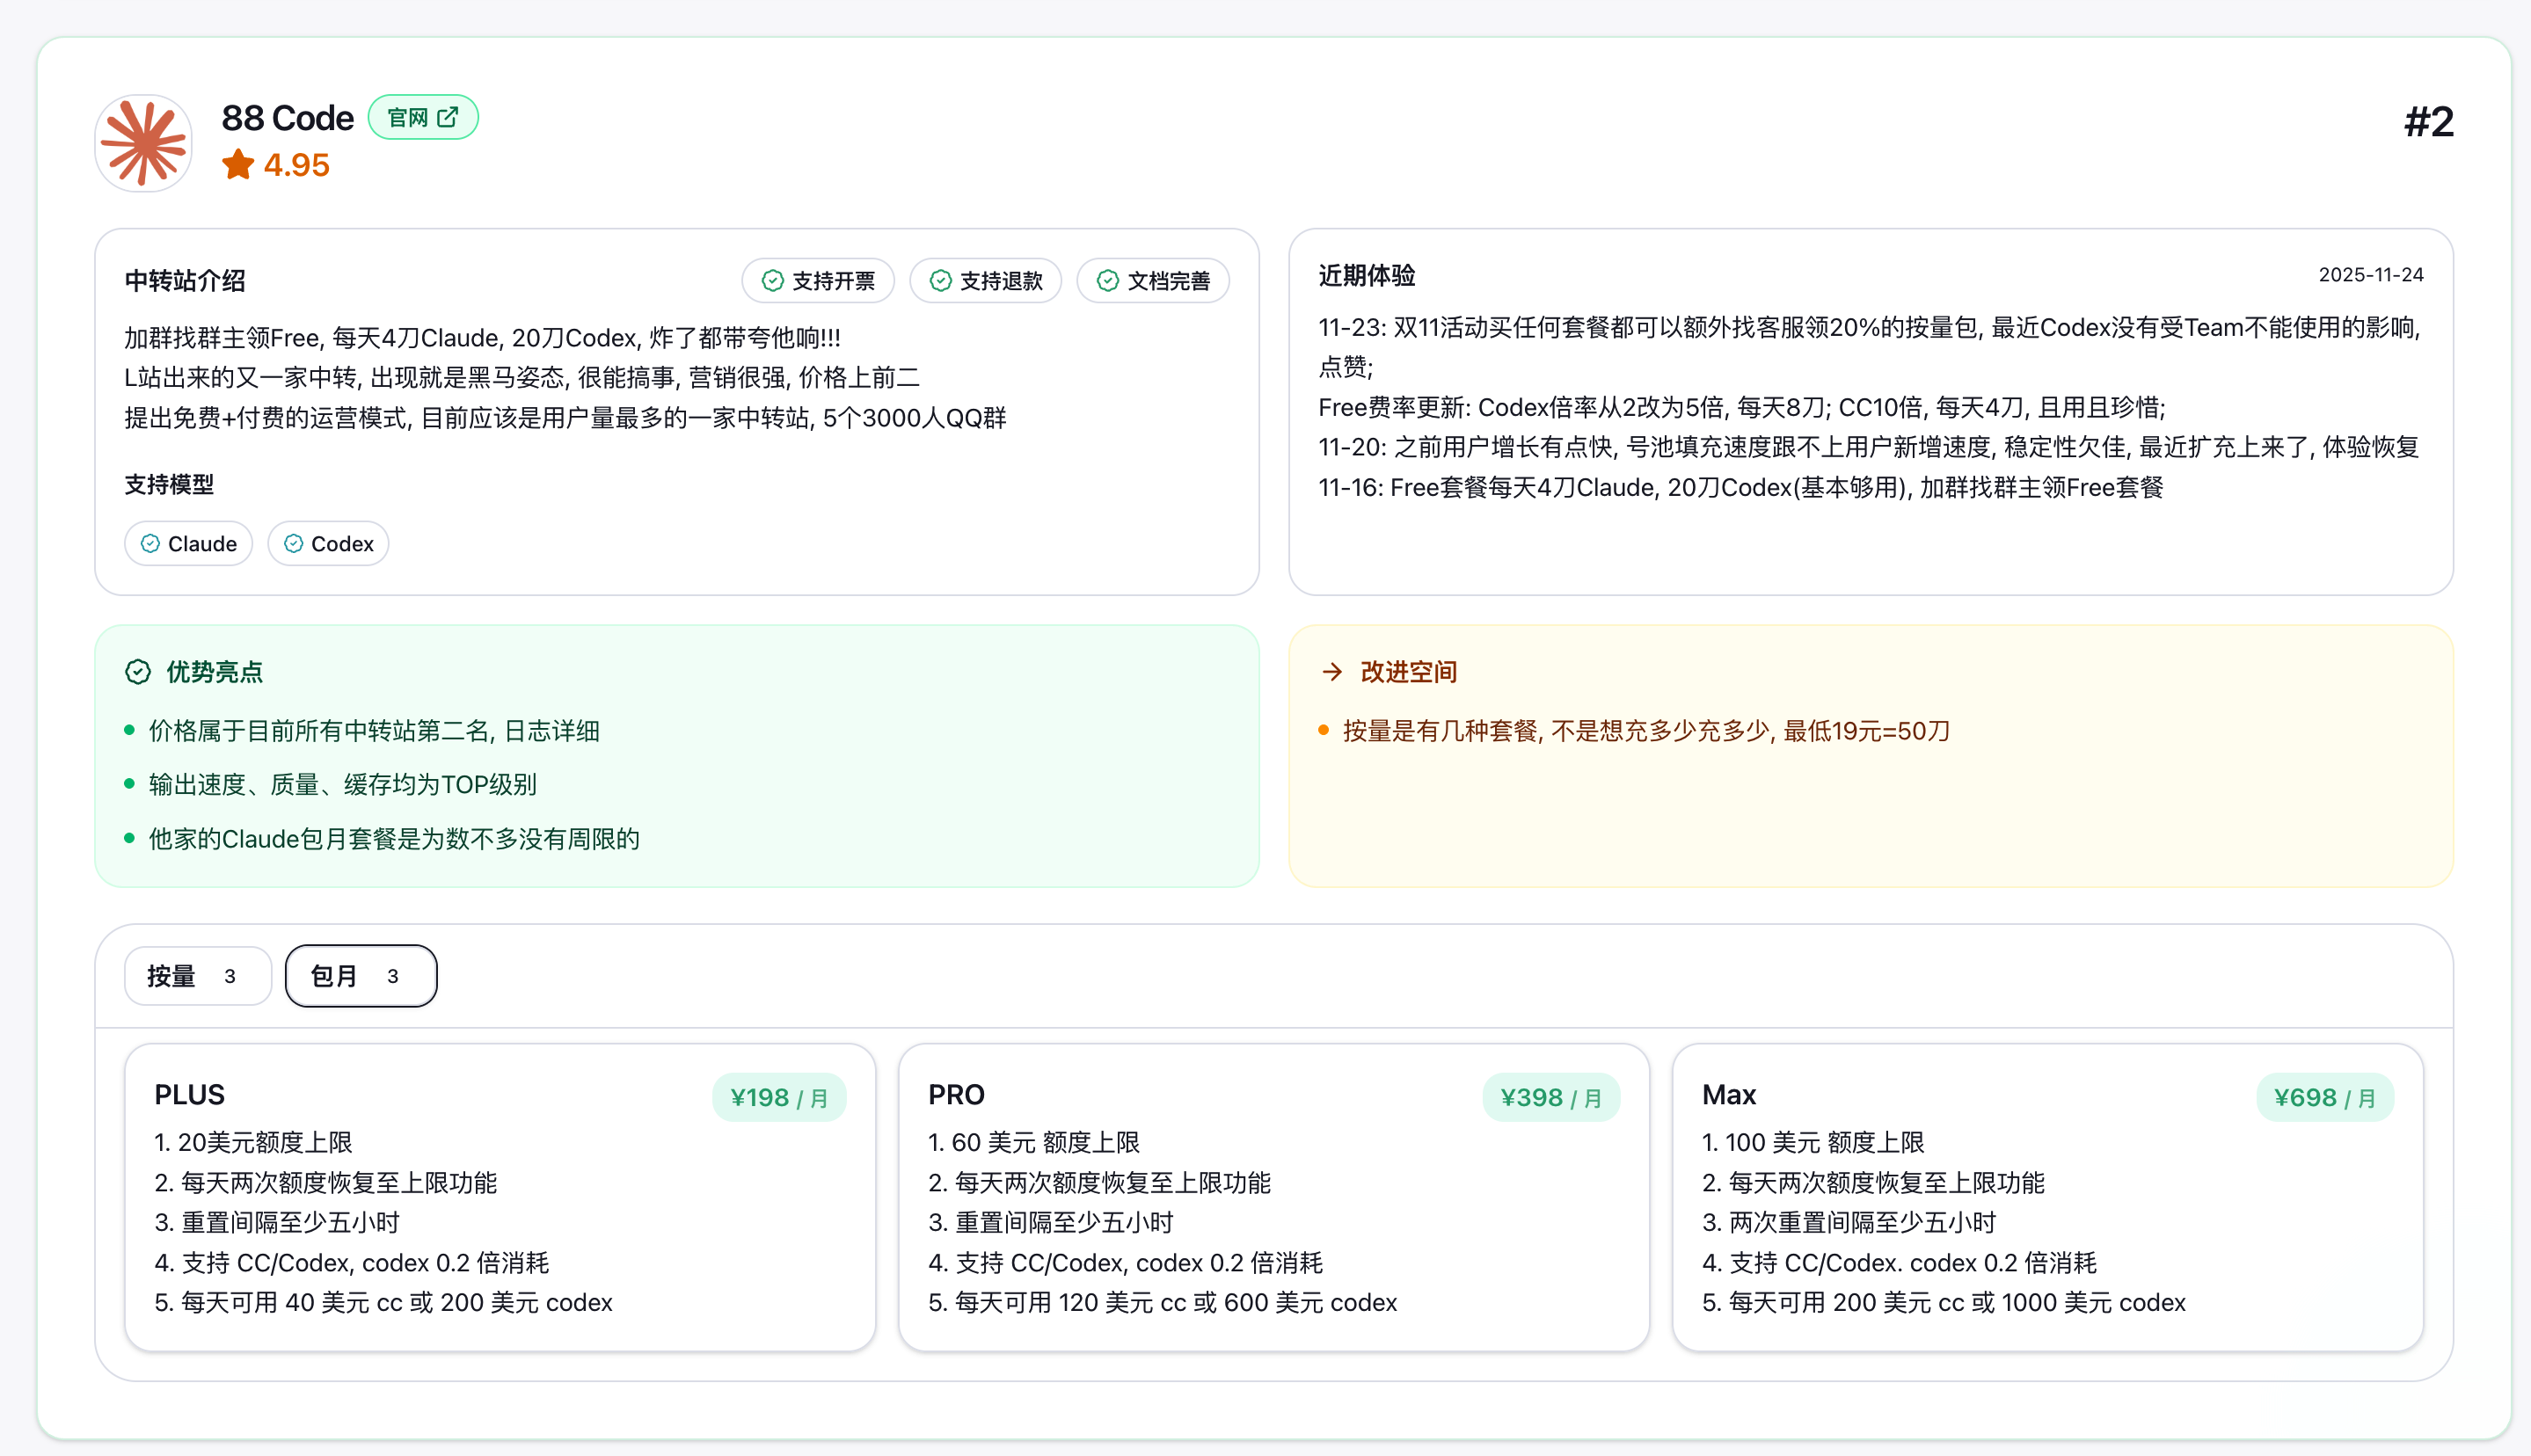2531x1456 pixels.
Task: Open the PLUS plan card title
Action: click(190, 1095)
